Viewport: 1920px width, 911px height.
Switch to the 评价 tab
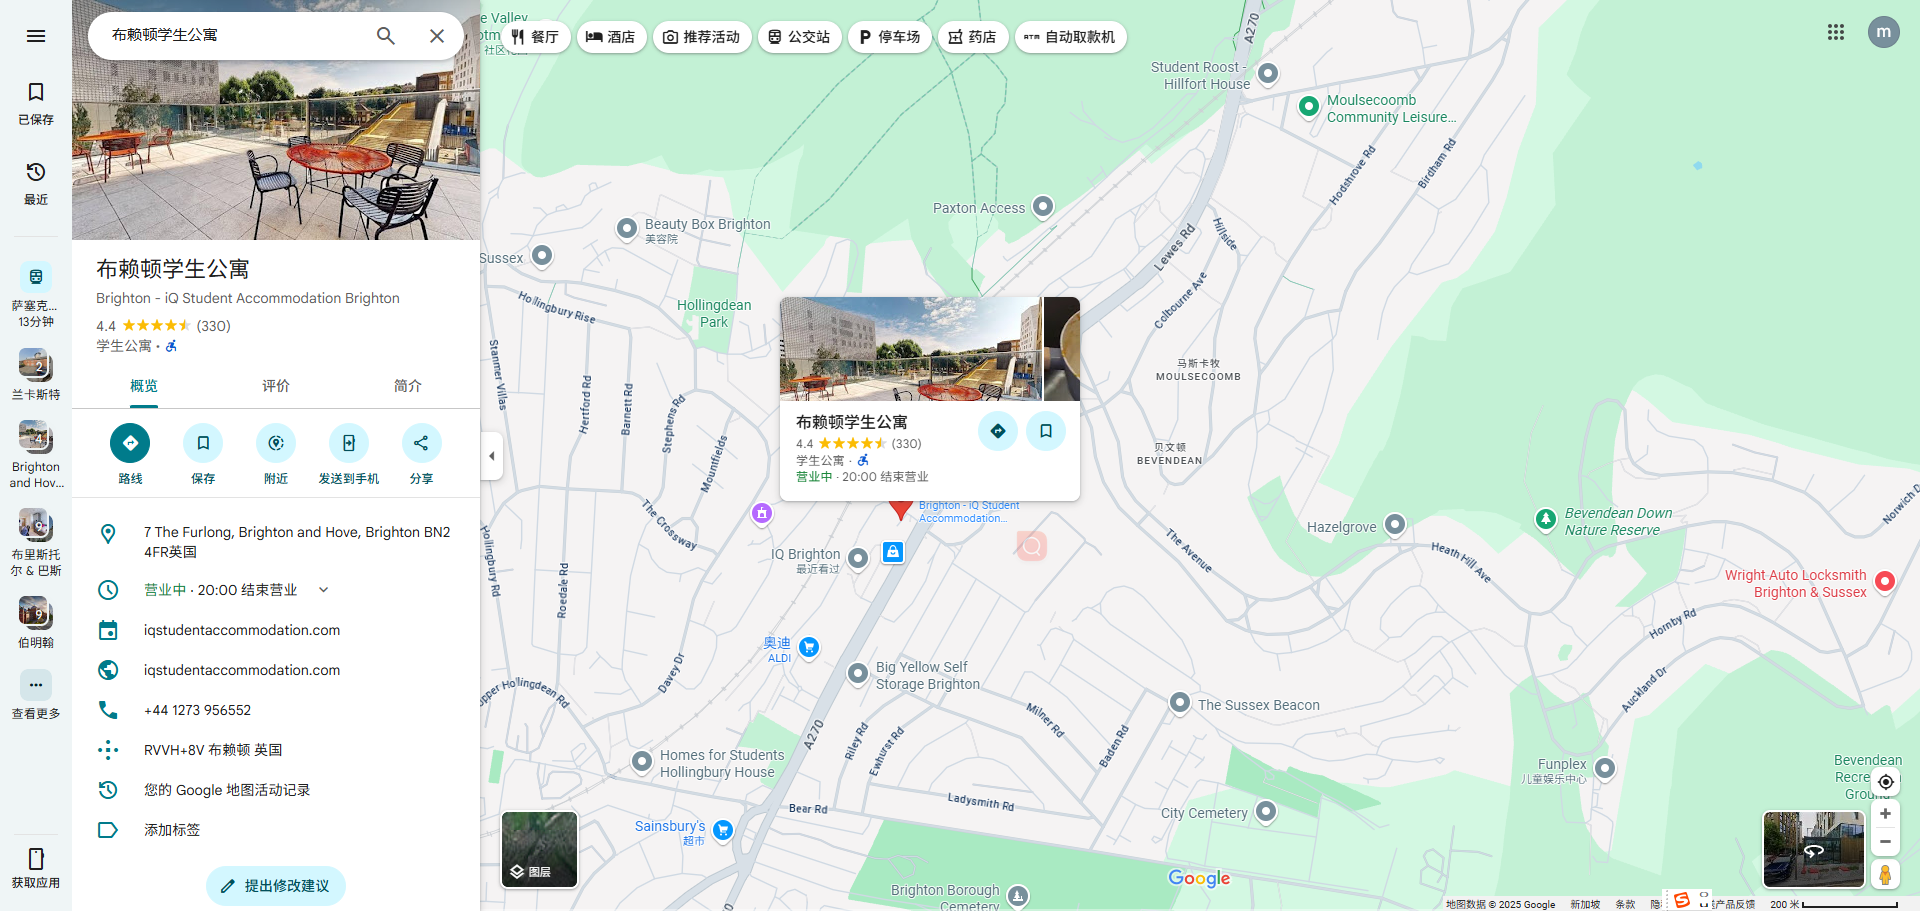tap(276, 386)
